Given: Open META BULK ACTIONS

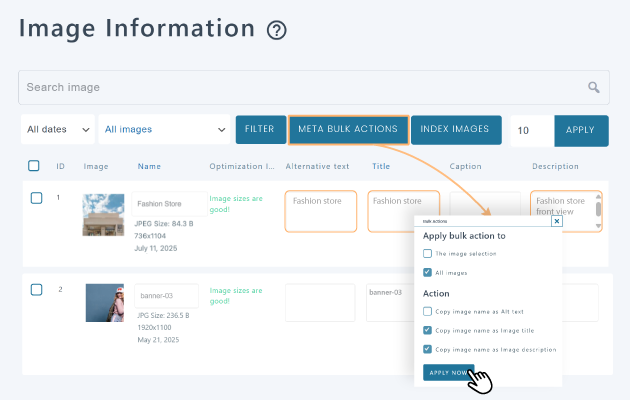Looking at the screenshot, I should (348, 129).
